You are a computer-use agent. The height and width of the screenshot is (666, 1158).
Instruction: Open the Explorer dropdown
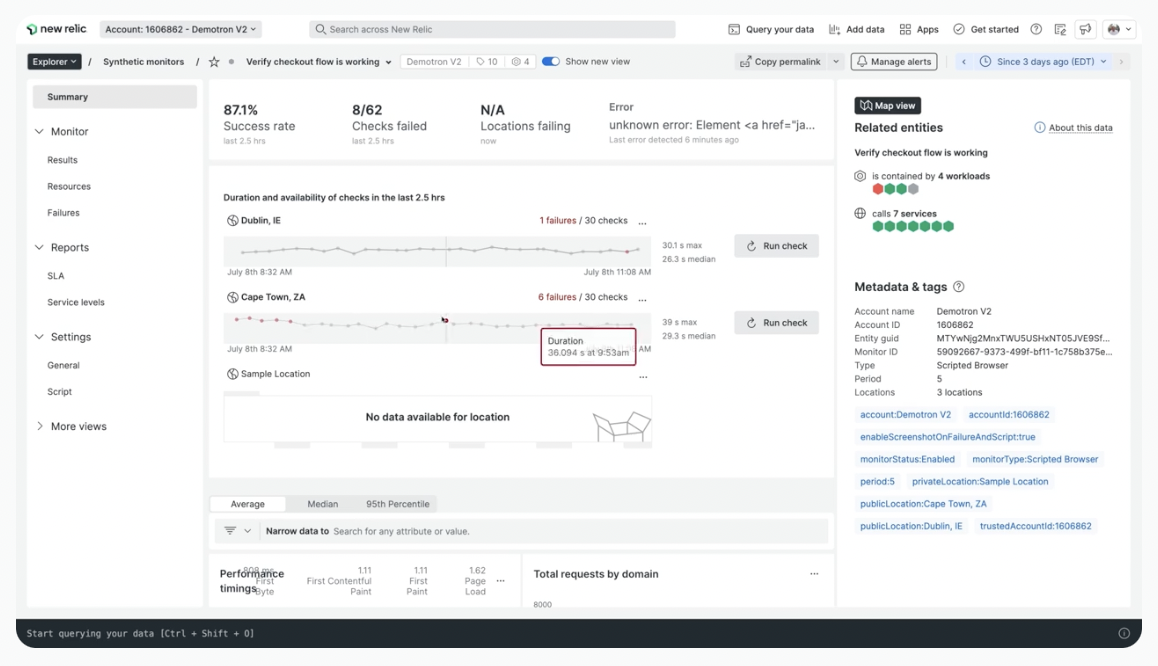pyautogui.click(x=54, y=62)
